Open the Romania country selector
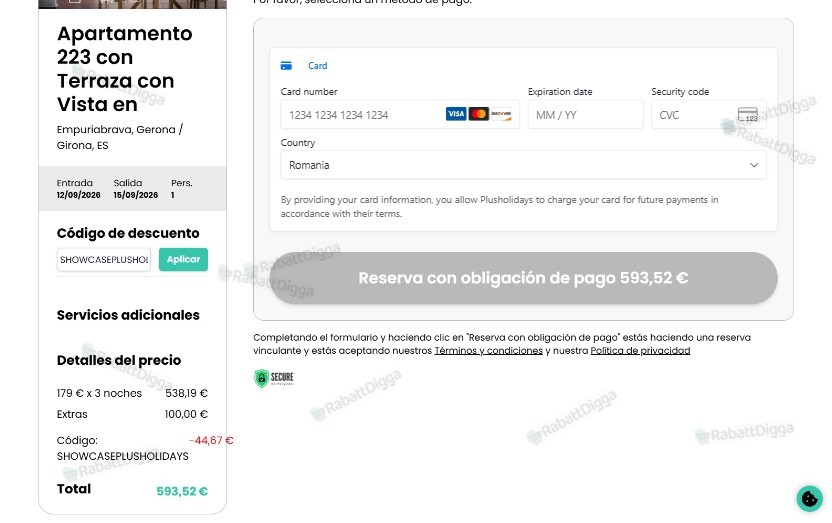832x523 pixels. pyautogui.click(x=523, y=165)
